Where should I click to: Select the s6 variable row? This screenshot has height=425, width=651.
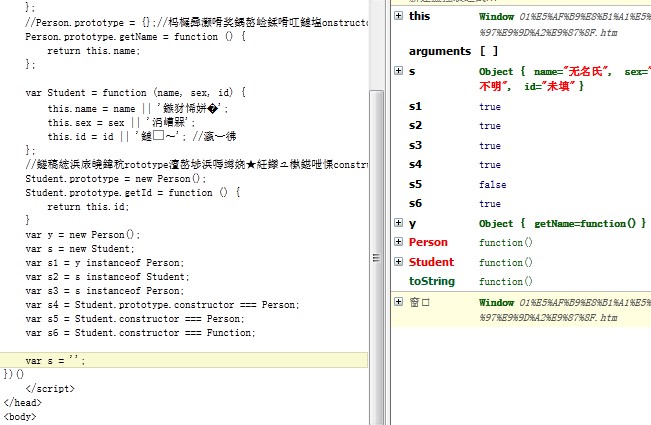tap(521, 203)
